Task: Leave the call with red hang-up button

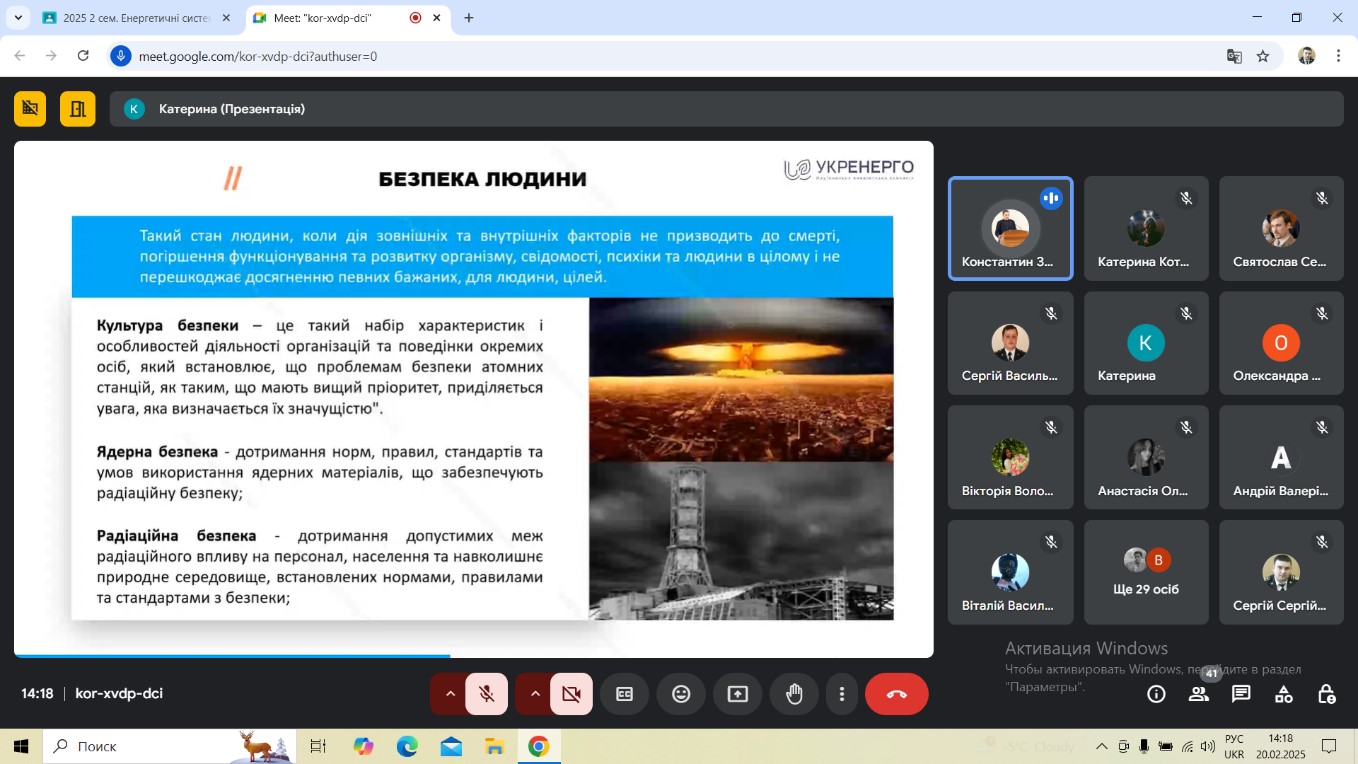Action: (896, 694)
